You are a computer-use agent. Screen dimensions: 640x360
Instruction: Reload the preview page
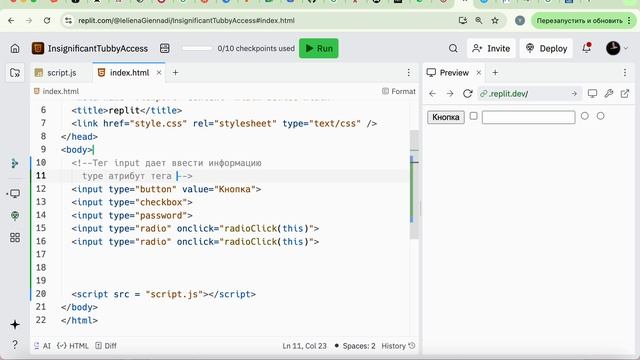(467, 94)
